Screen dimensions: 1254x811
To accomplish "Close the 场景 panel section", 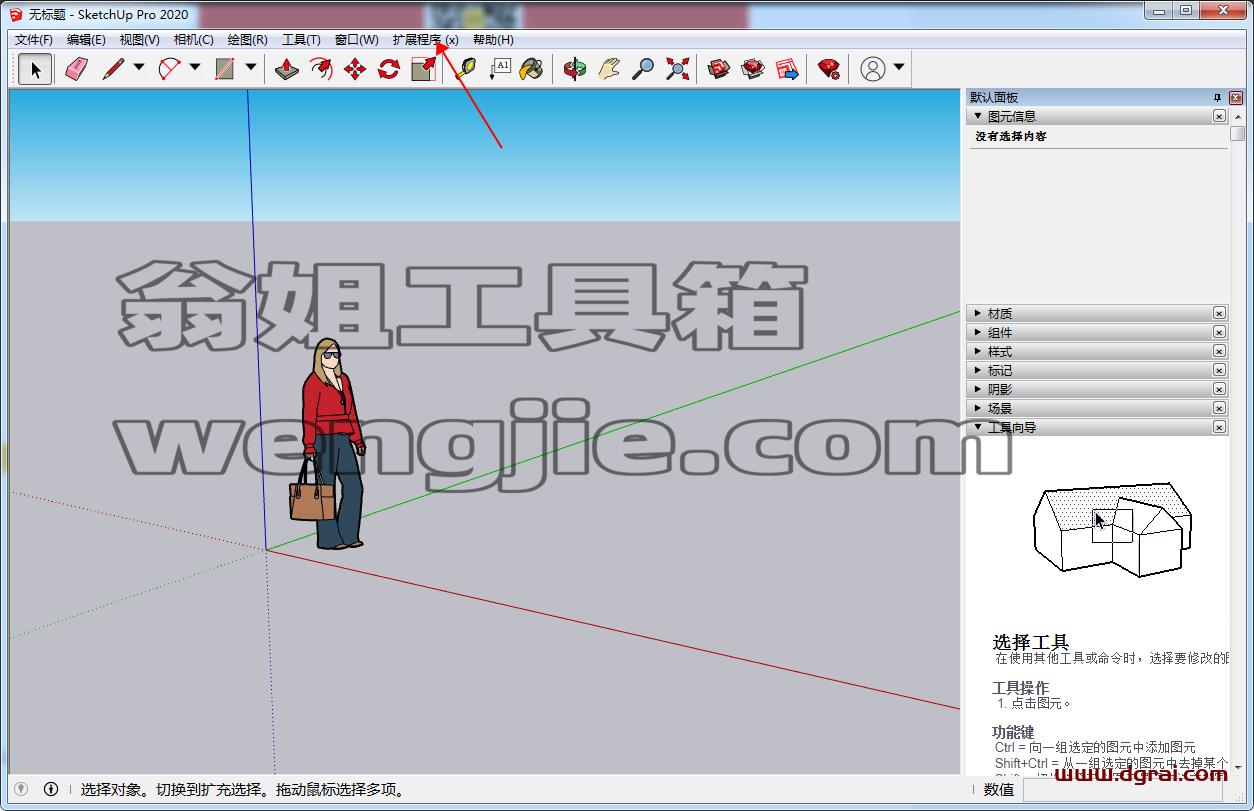I will pyautogui.click(x=1219, y=408).
